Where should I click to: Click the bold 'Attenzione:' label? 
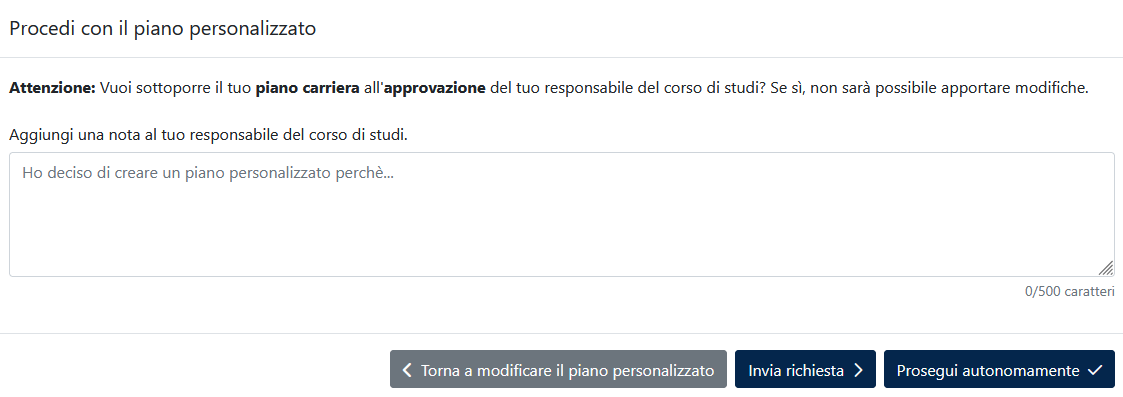coord(52,89)
